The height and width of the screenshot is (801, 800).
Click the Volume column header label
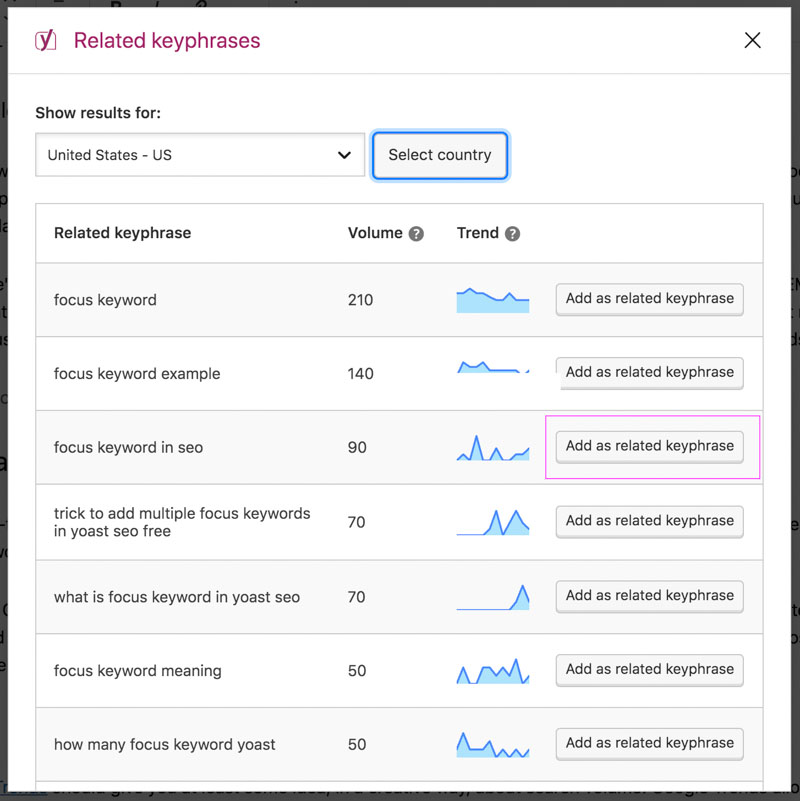click(x=375, y=233)
